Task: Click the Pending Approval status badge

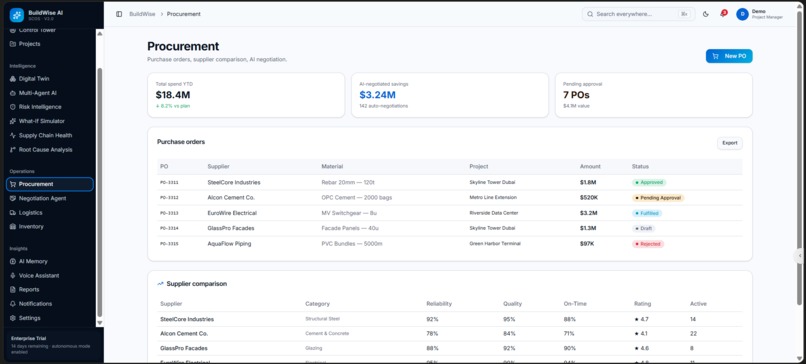Action: click(658, 198)
